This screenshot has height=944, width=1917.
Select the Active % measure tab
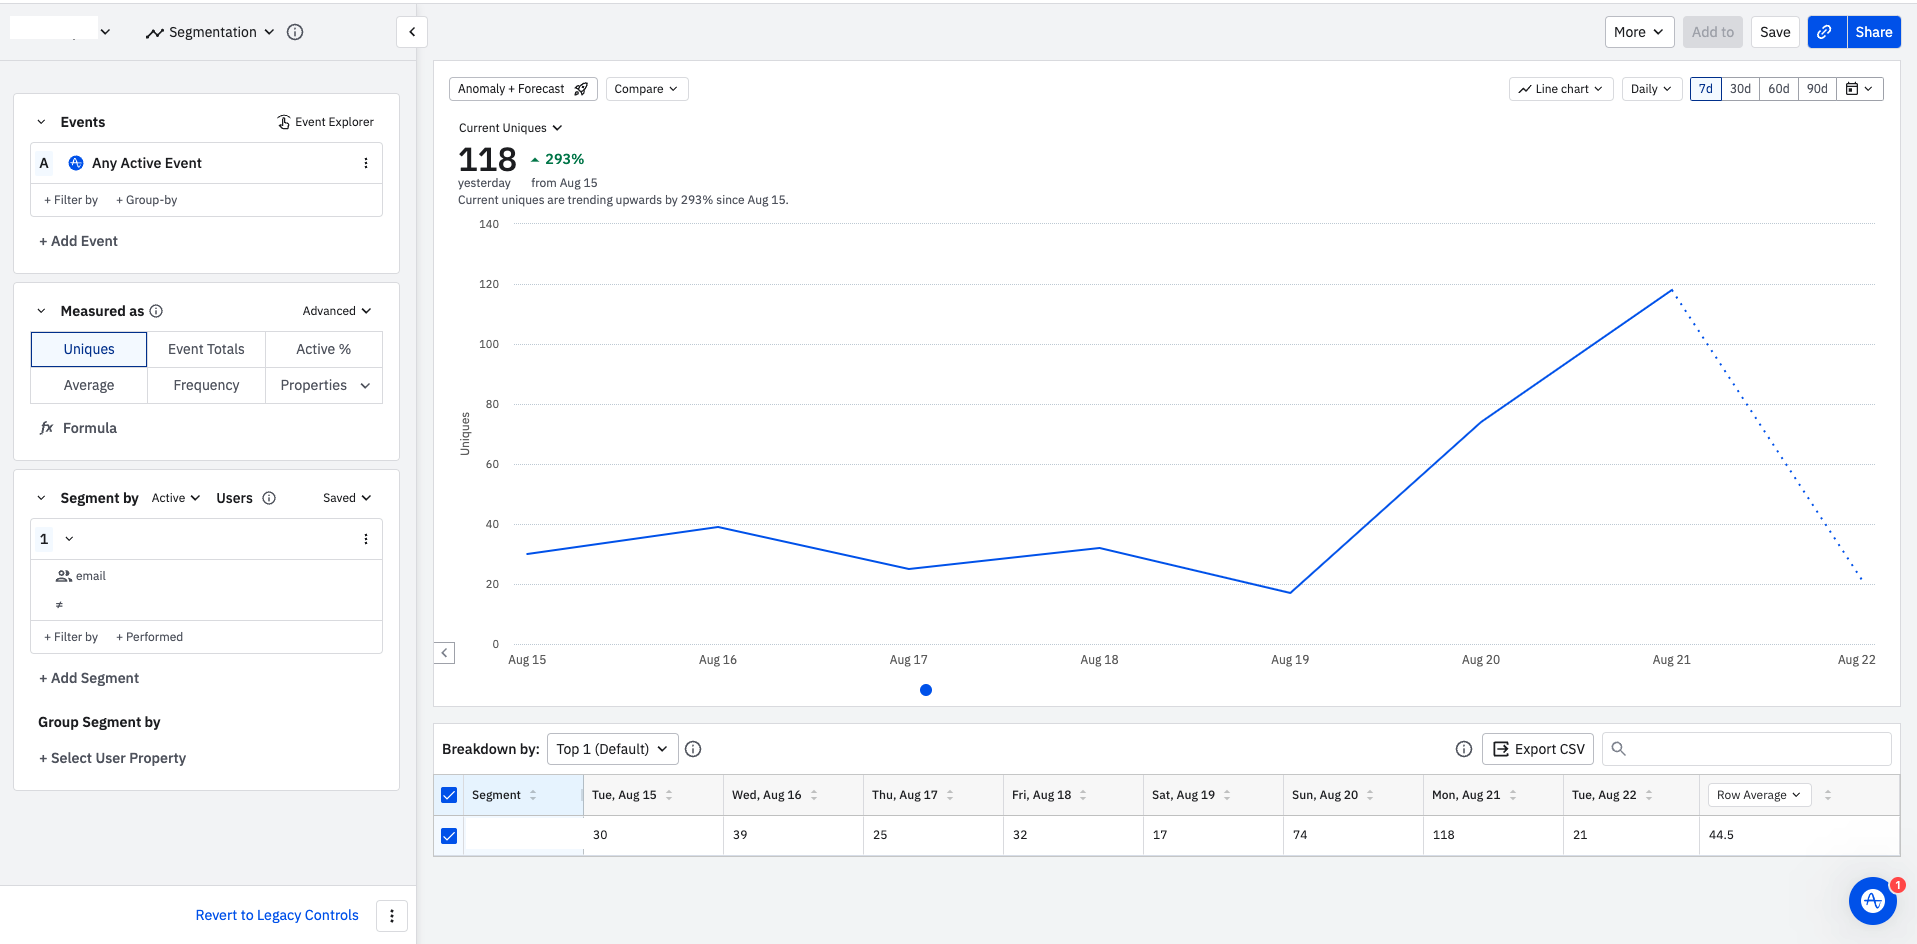click(x=323, y=349)
